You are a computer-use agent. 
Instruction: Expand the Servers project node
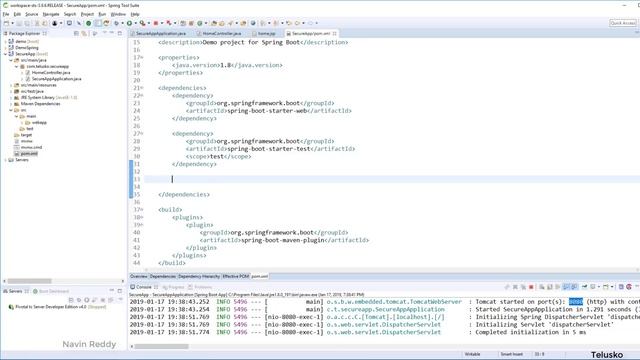[x=5, y=160]
